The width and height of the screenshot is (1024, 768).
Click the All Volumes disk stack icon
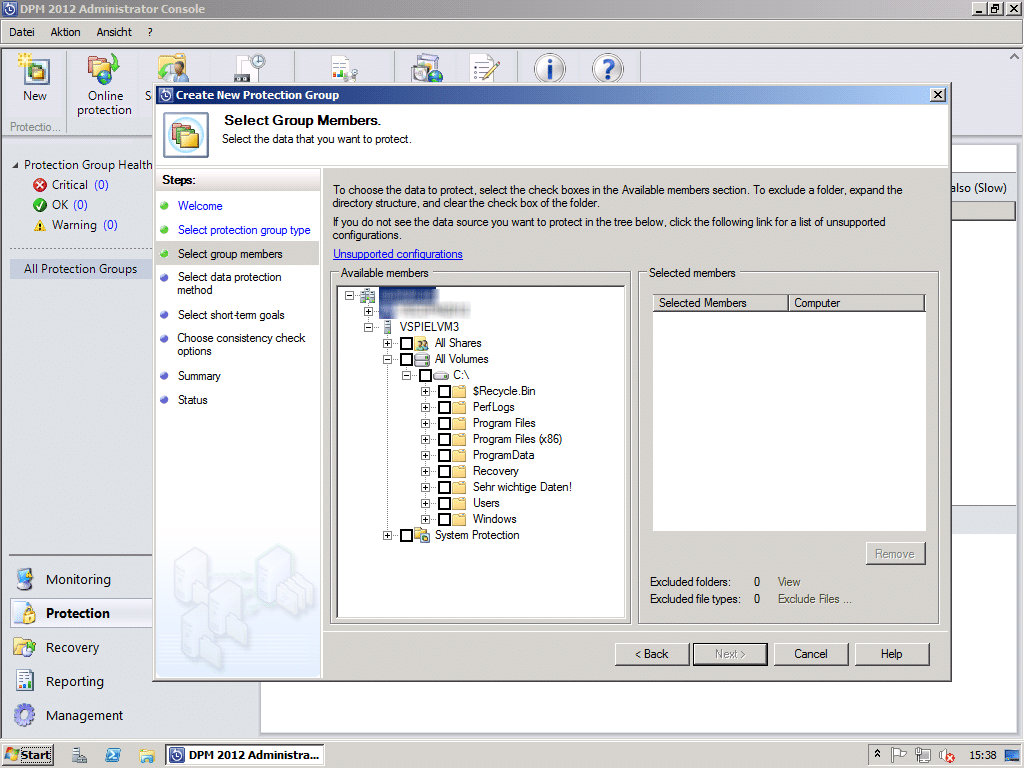[422, 359]
